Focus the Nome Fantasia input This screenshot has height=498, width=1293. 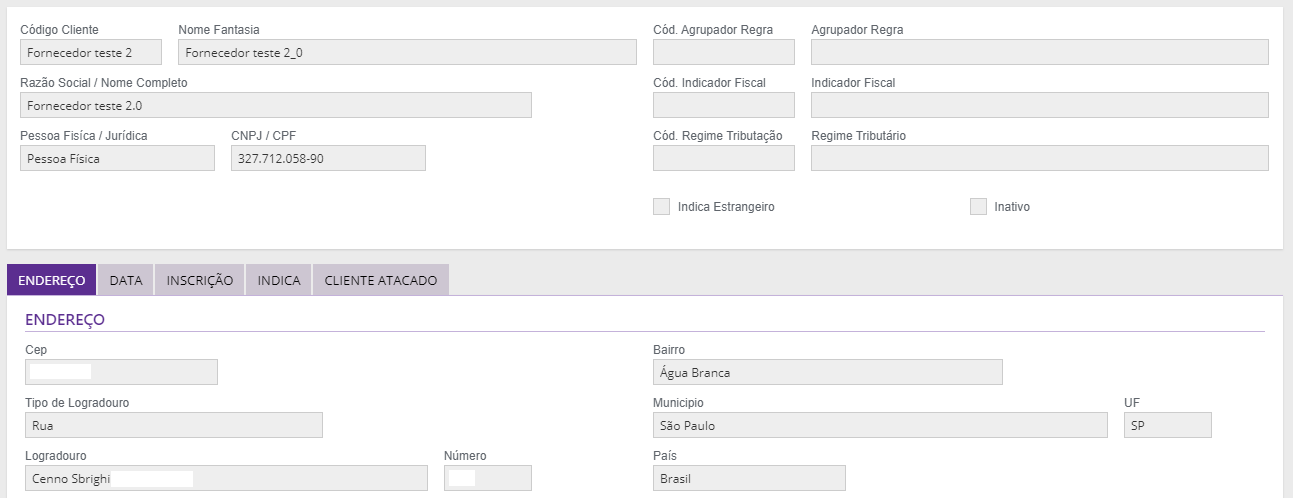(407, 52)
